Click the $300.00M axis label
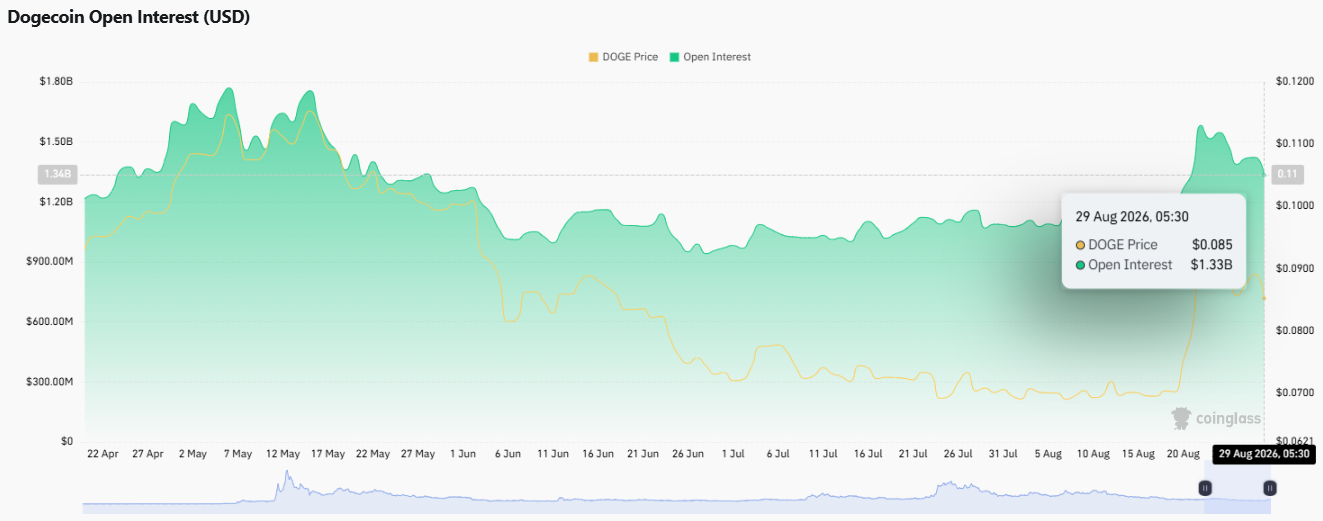1323x521 pixels. (50, 381)
